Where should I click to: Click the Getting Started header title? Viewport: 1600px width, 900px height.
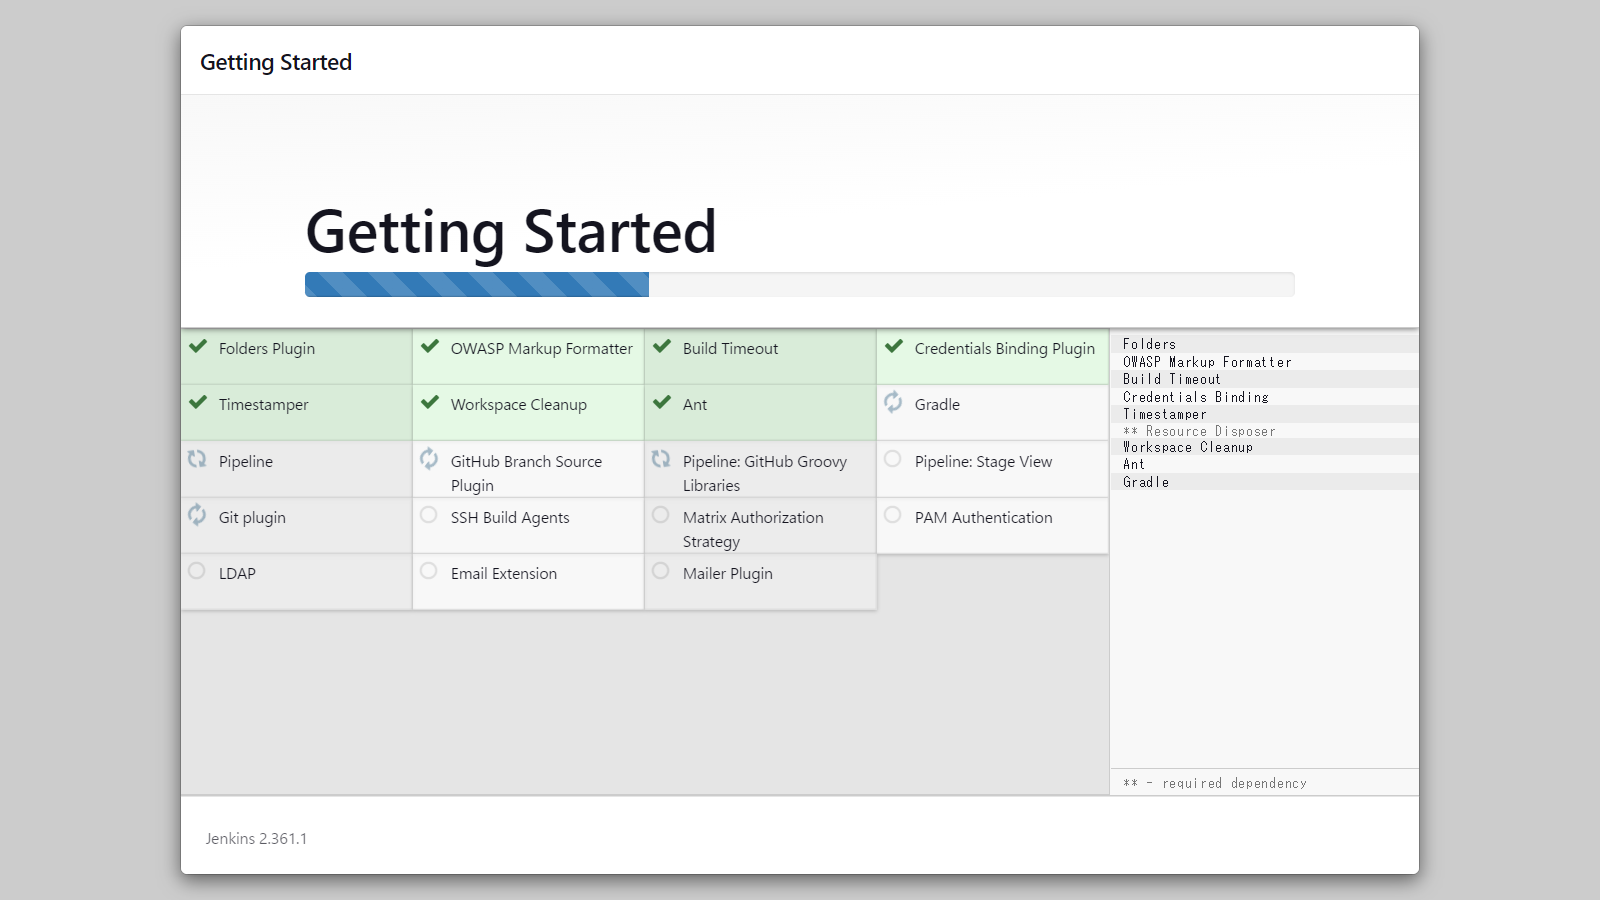pyautogui.click(x=276, y=62)
